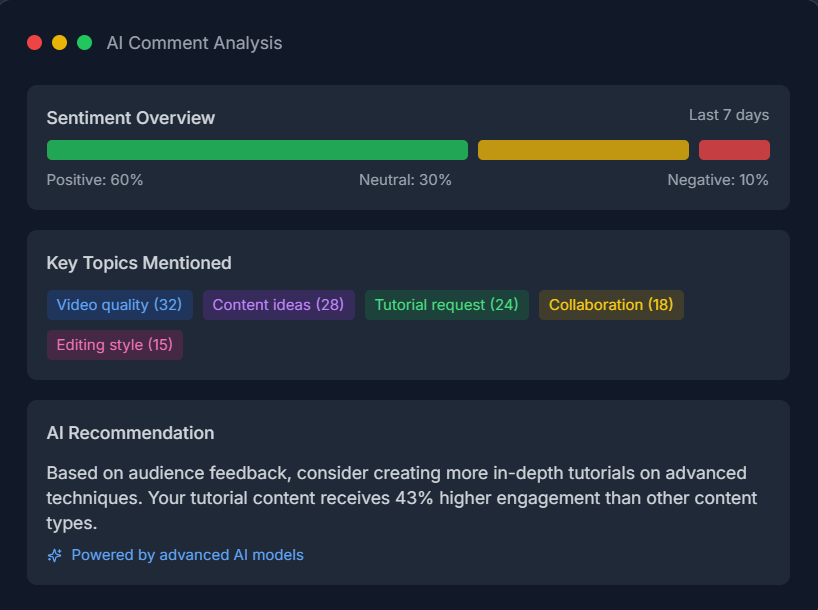Click the green maximize window dot
This screenshot has height=610, width=818.
click(x=84, y=43)
